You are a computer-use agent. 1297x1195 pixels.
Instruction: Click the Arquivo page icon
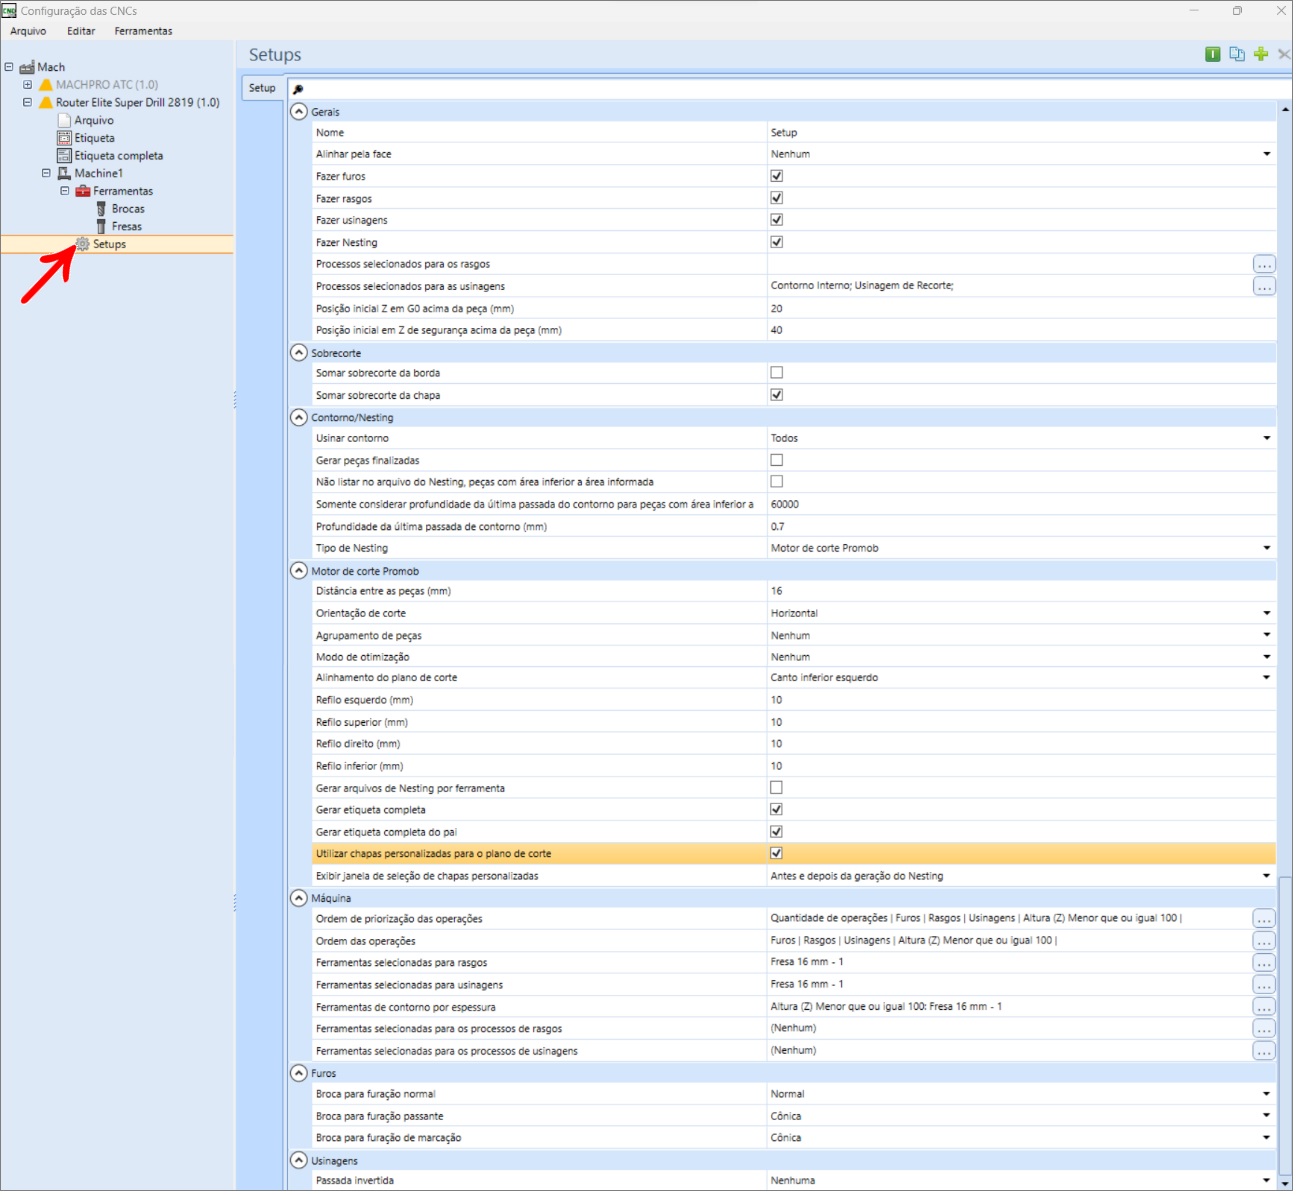click(65, 120)
